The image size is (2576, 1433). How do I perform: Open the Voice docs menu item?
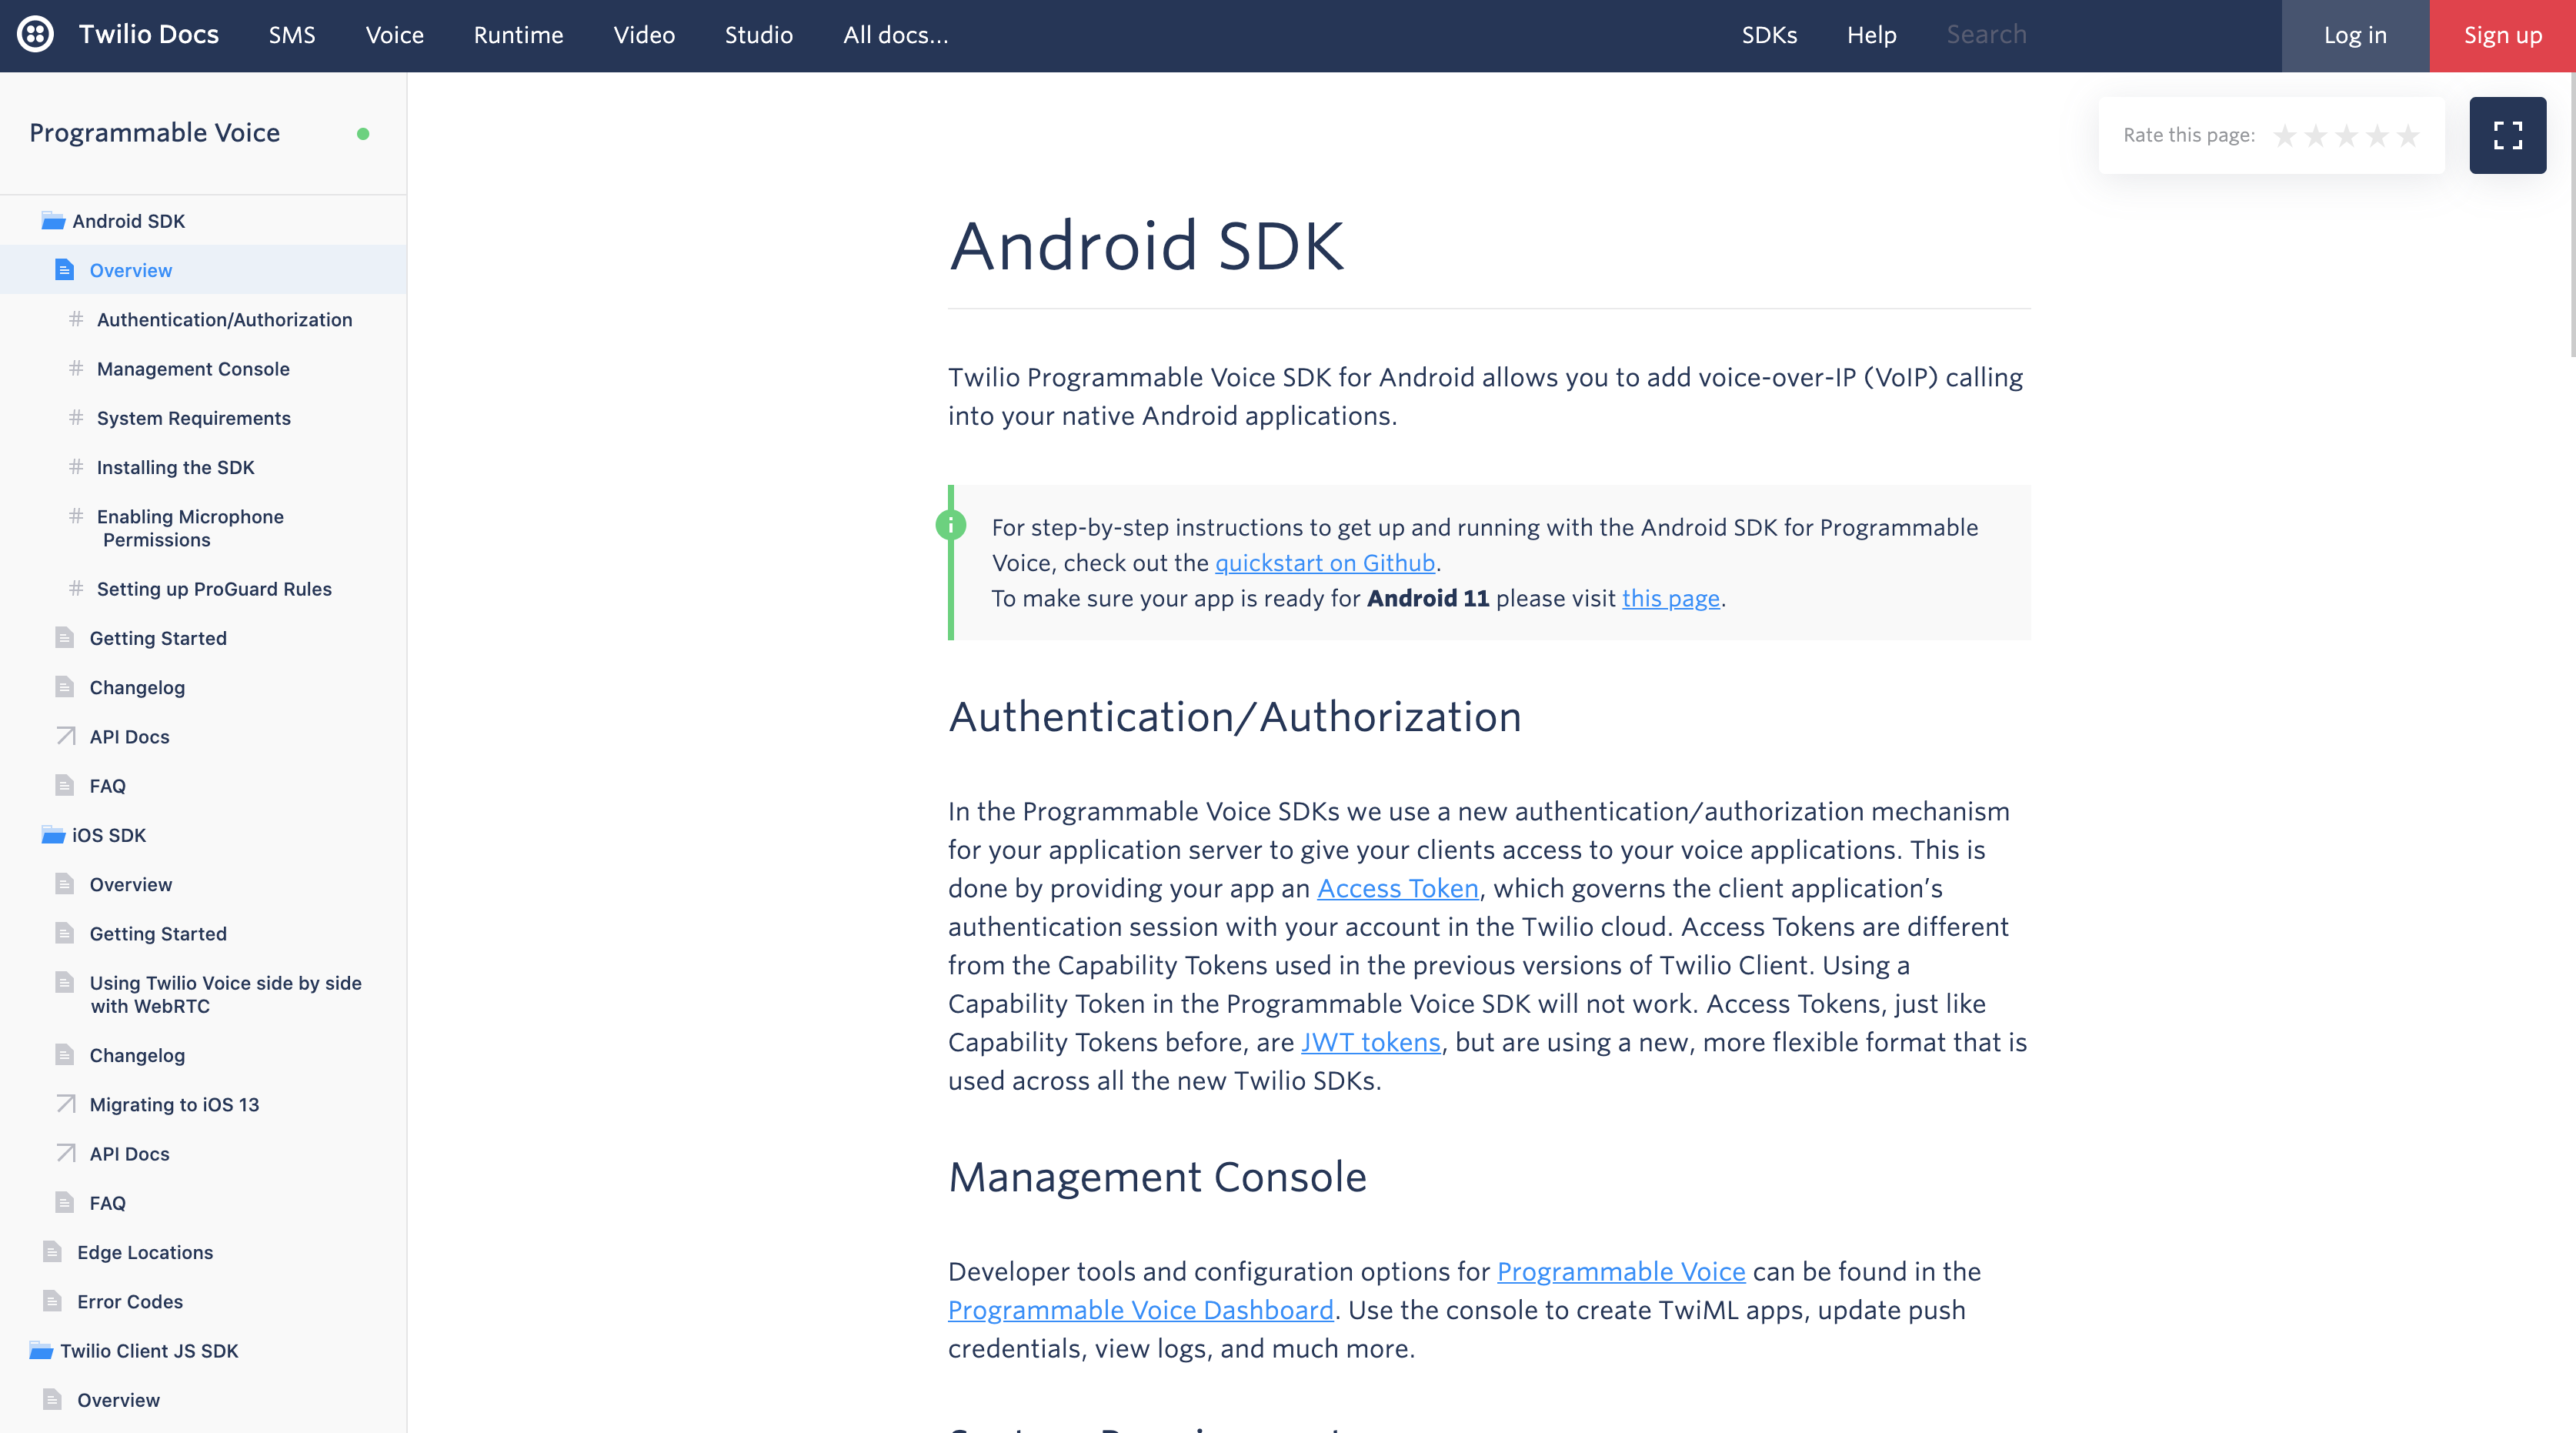click(394, 35)
